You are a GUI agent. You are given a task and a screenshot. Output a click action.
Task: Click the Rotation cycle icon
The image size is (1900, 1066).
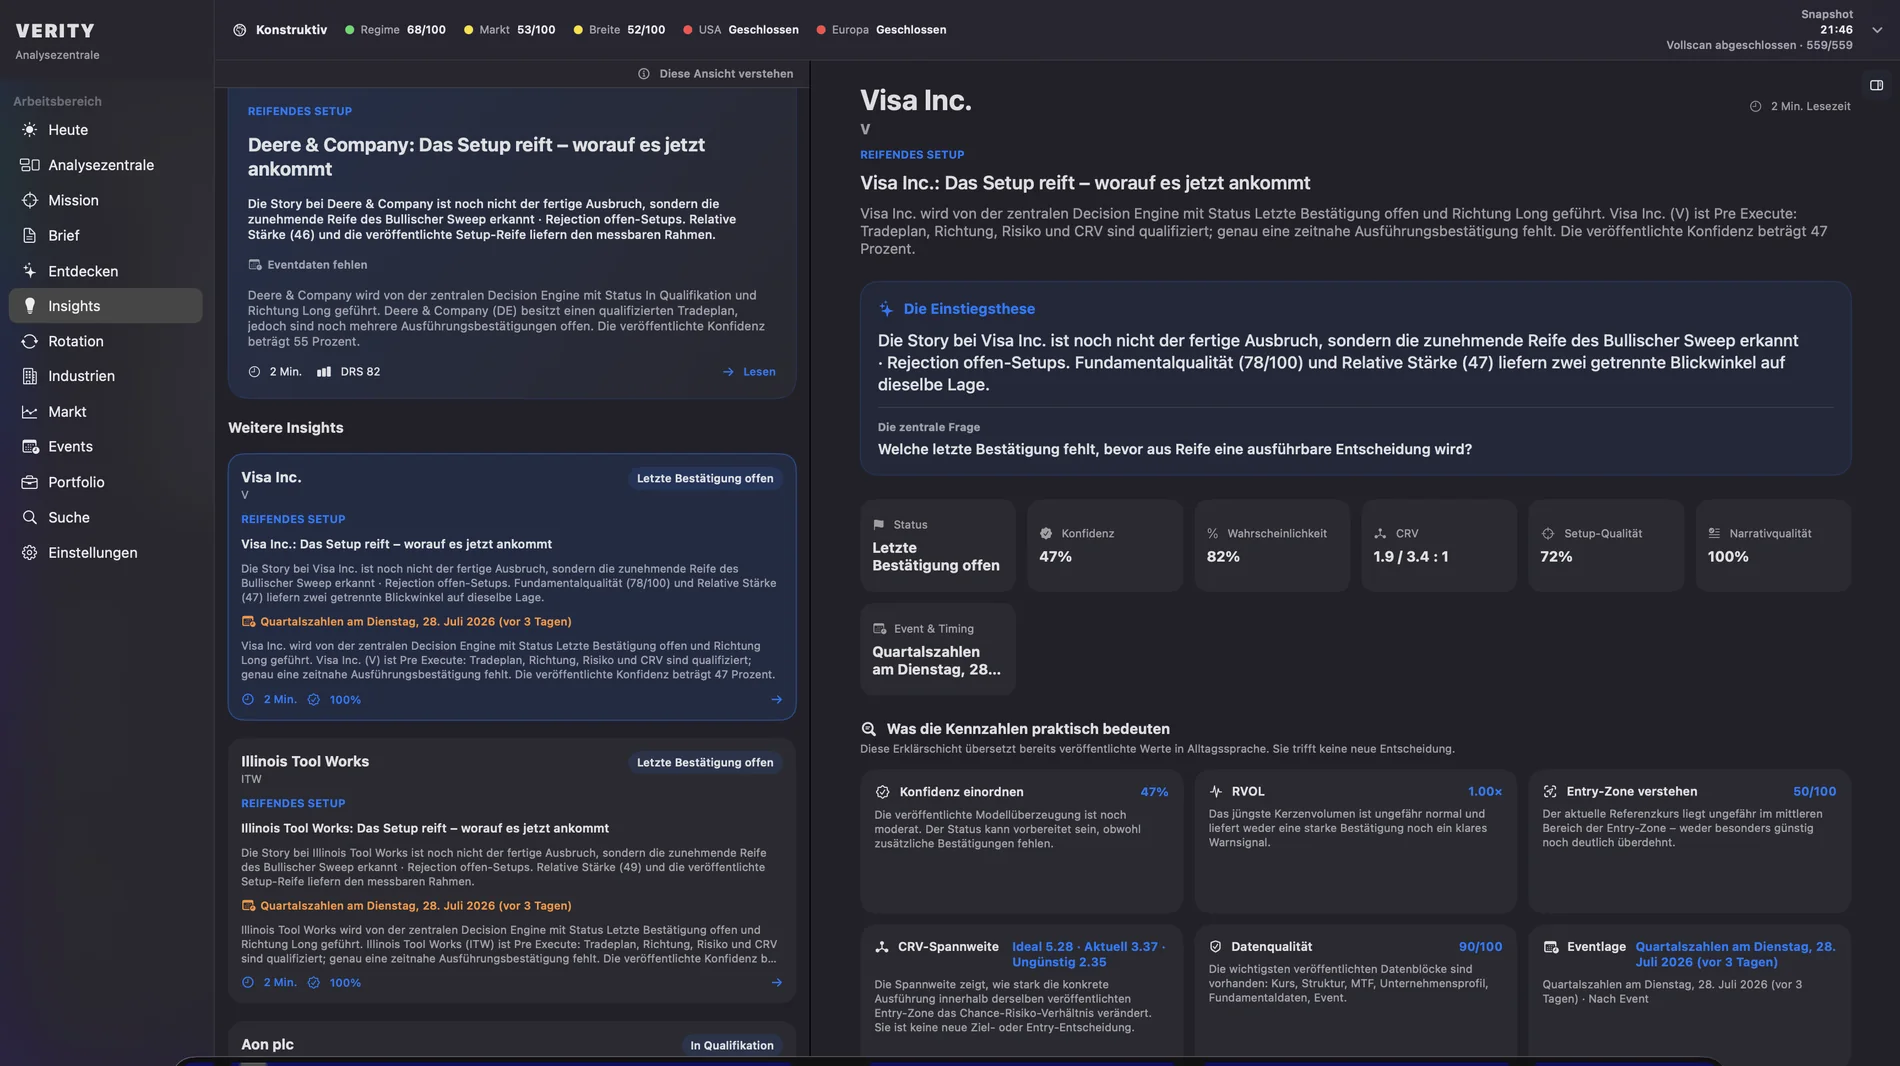point(30,341)
